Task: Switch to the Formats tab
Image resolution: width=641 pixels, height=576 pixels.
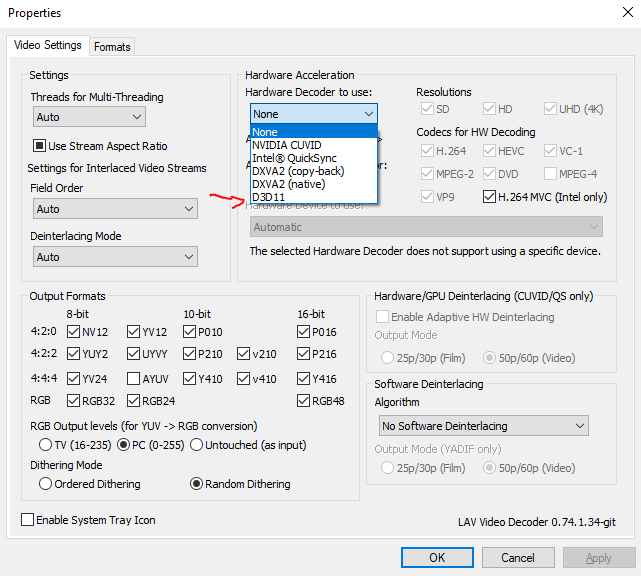Action: pos(112,47)
